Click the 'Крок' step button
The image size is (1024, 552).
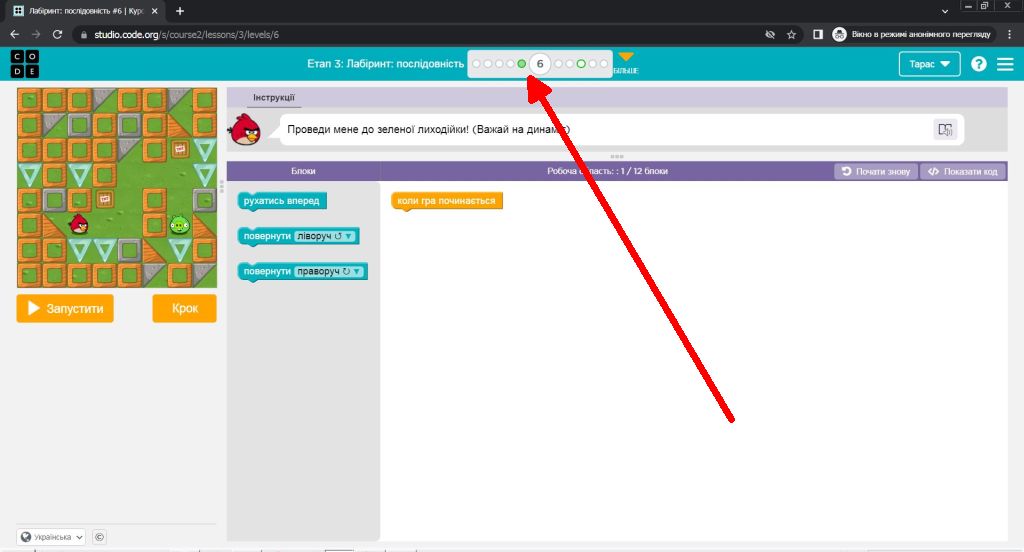184,308
